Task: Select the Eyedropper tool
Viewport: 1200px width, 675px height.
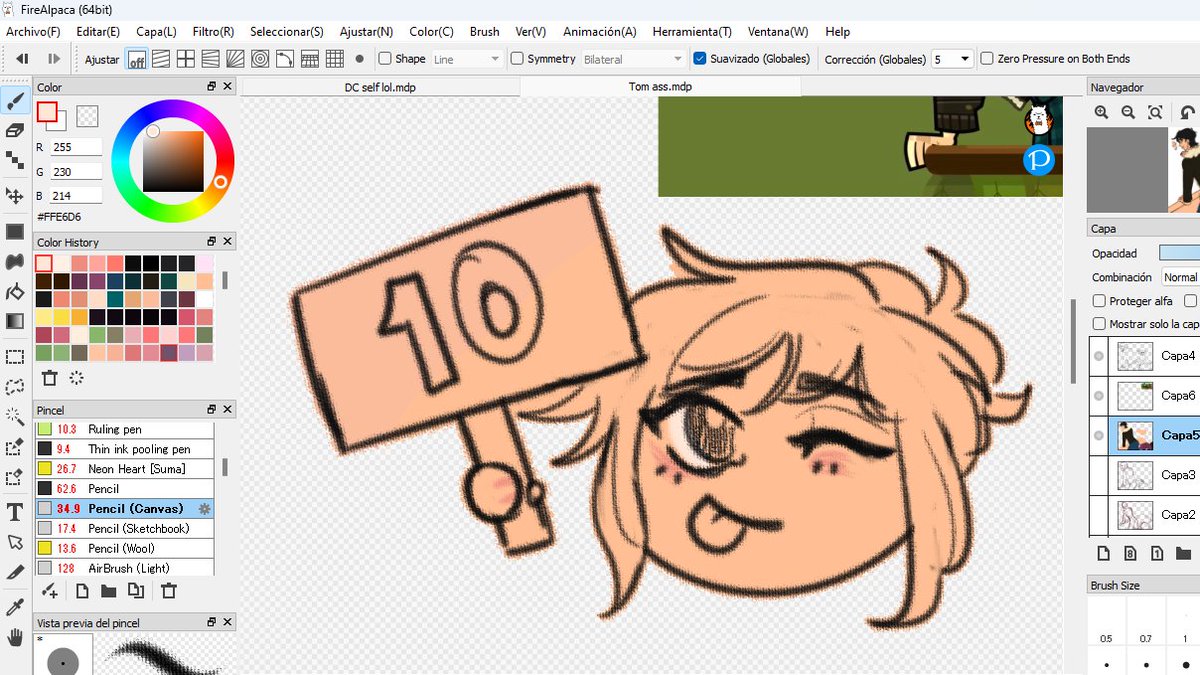Action: coord(15,607)
